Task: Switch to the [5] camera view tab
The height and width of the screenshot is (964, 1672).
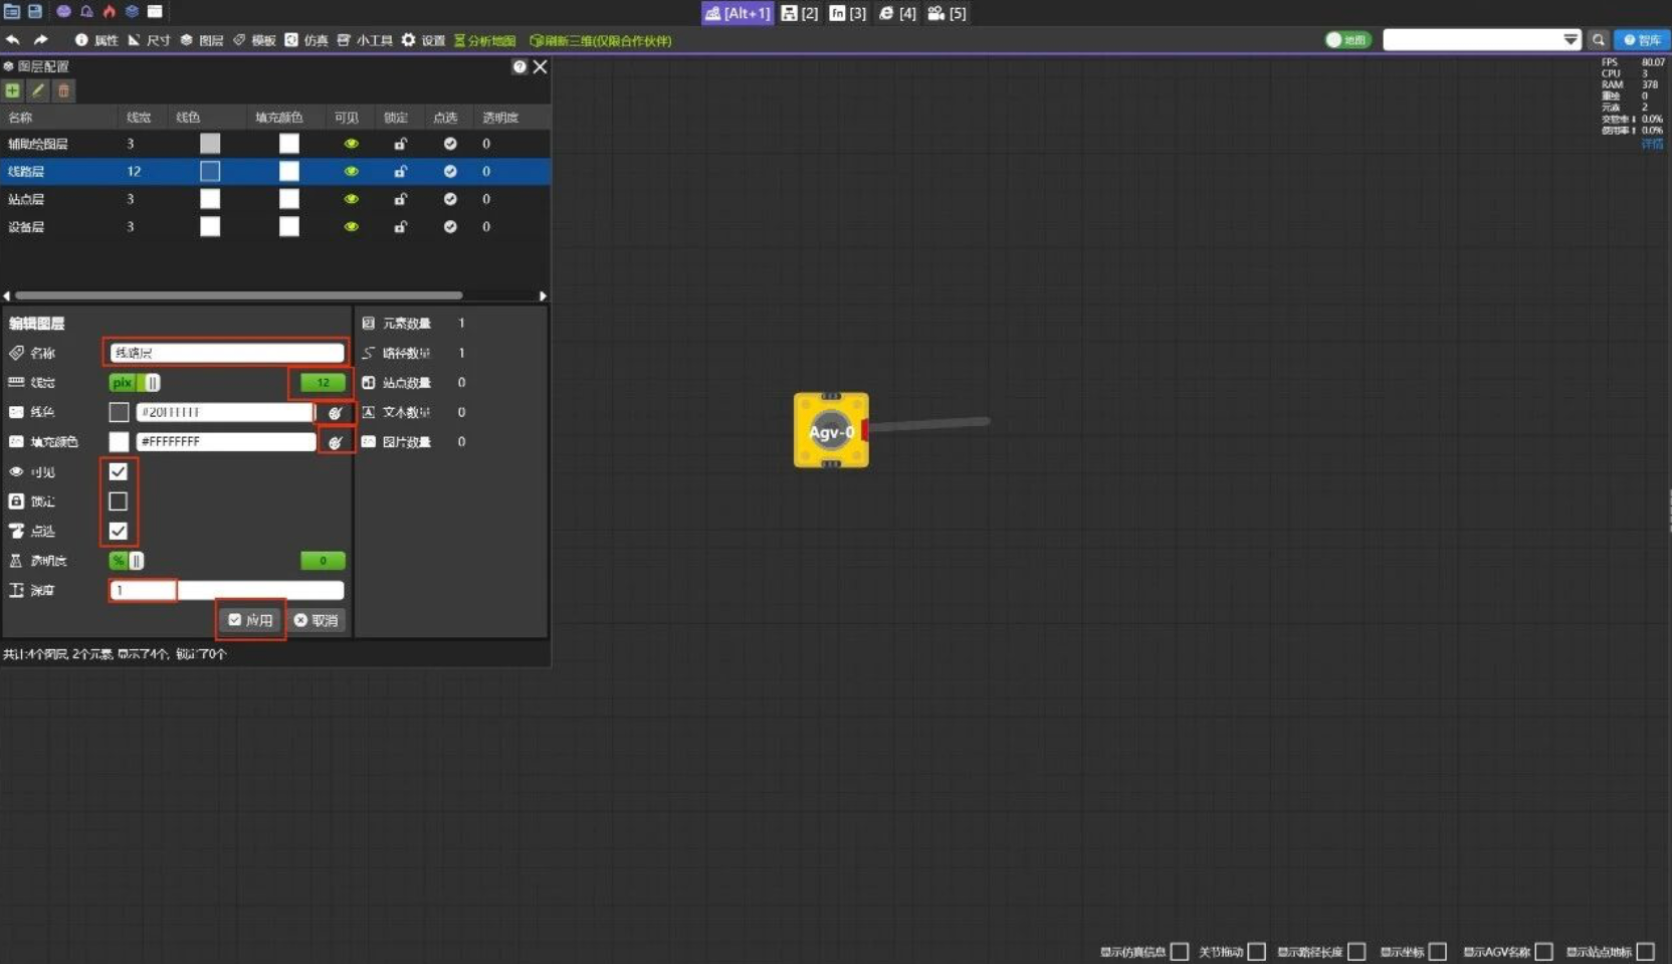Action: point(946,13)
